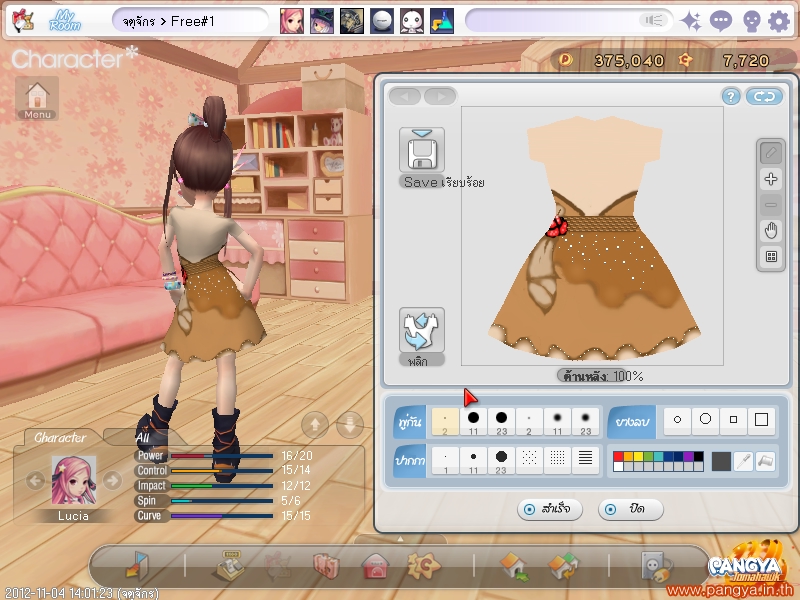Screen dimensions: 800x600
Task: Click the exit door icon in bottom bar
Action: pyautogui.click(x=137, y=566)
